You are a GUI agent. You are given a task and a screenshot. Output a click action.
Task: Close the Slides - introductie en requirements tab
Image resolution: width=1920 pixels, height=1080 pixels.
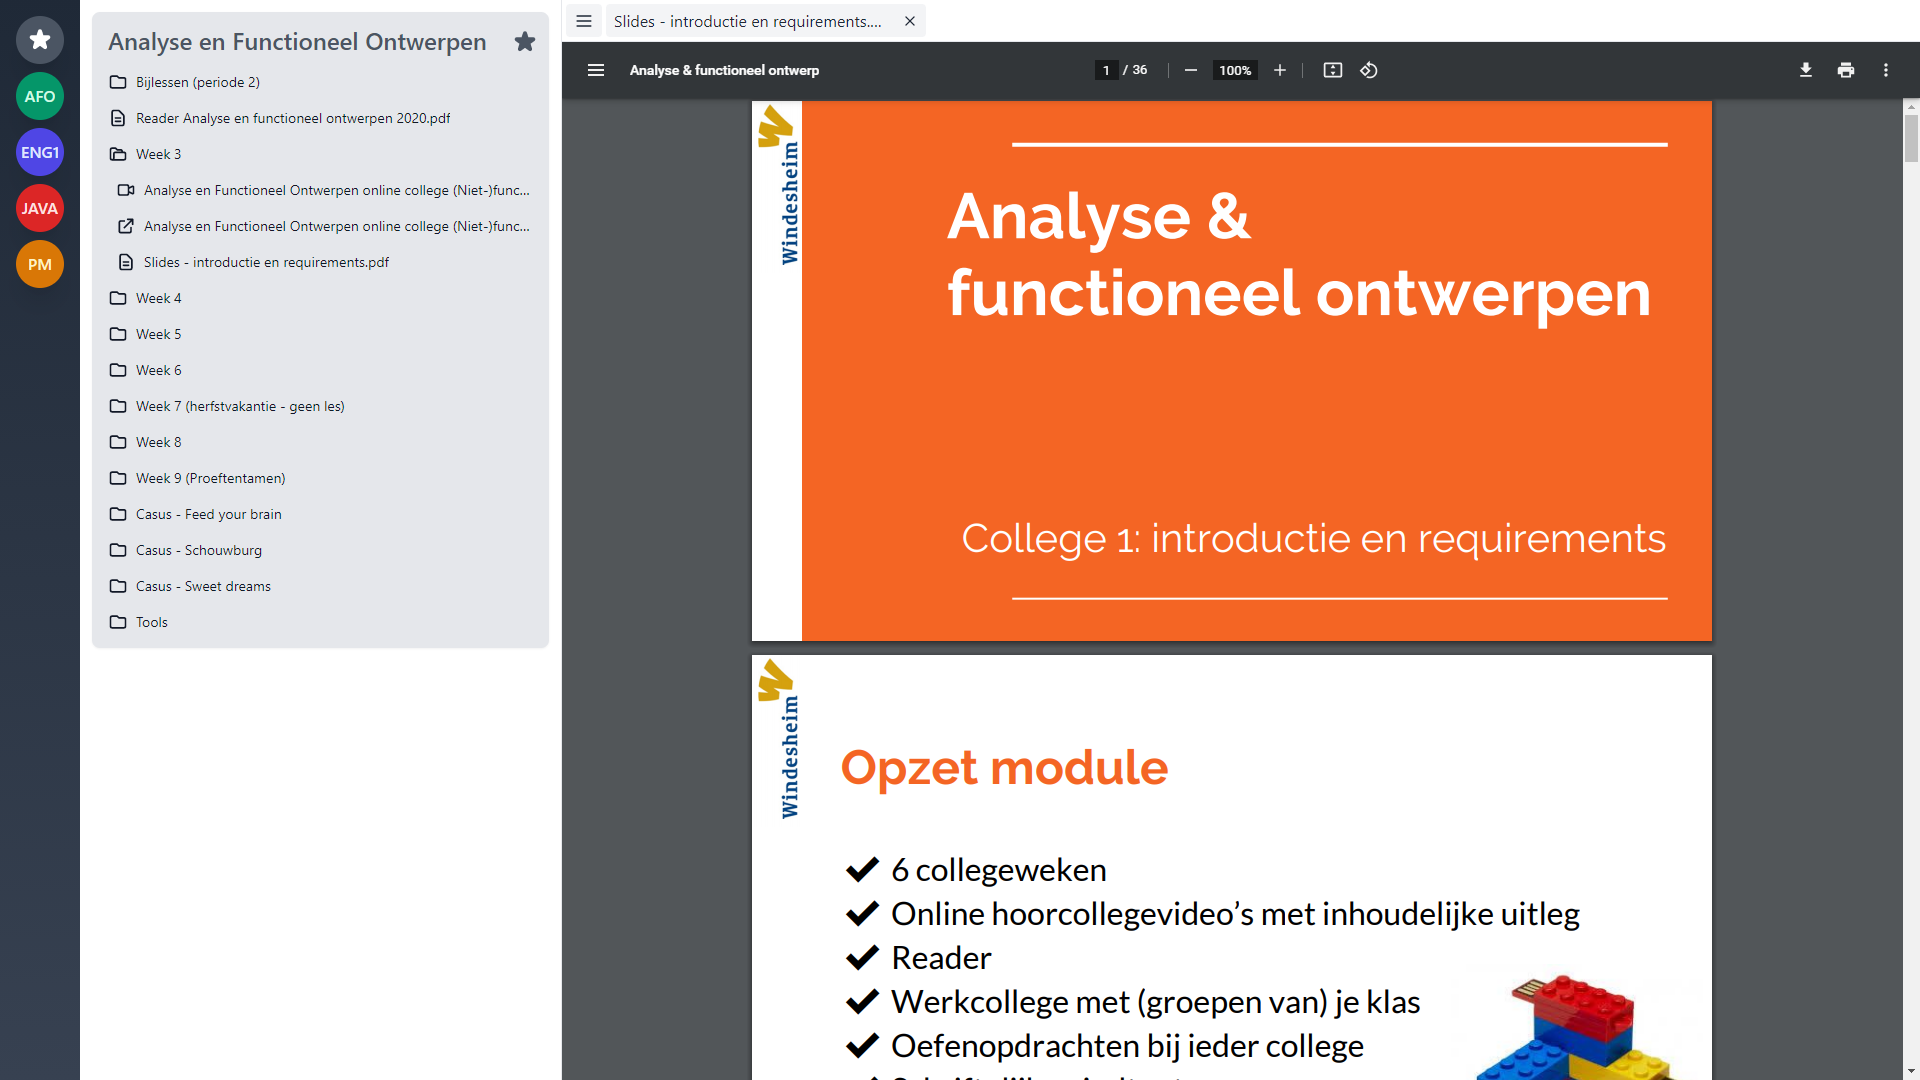click(x=910, y=21)
